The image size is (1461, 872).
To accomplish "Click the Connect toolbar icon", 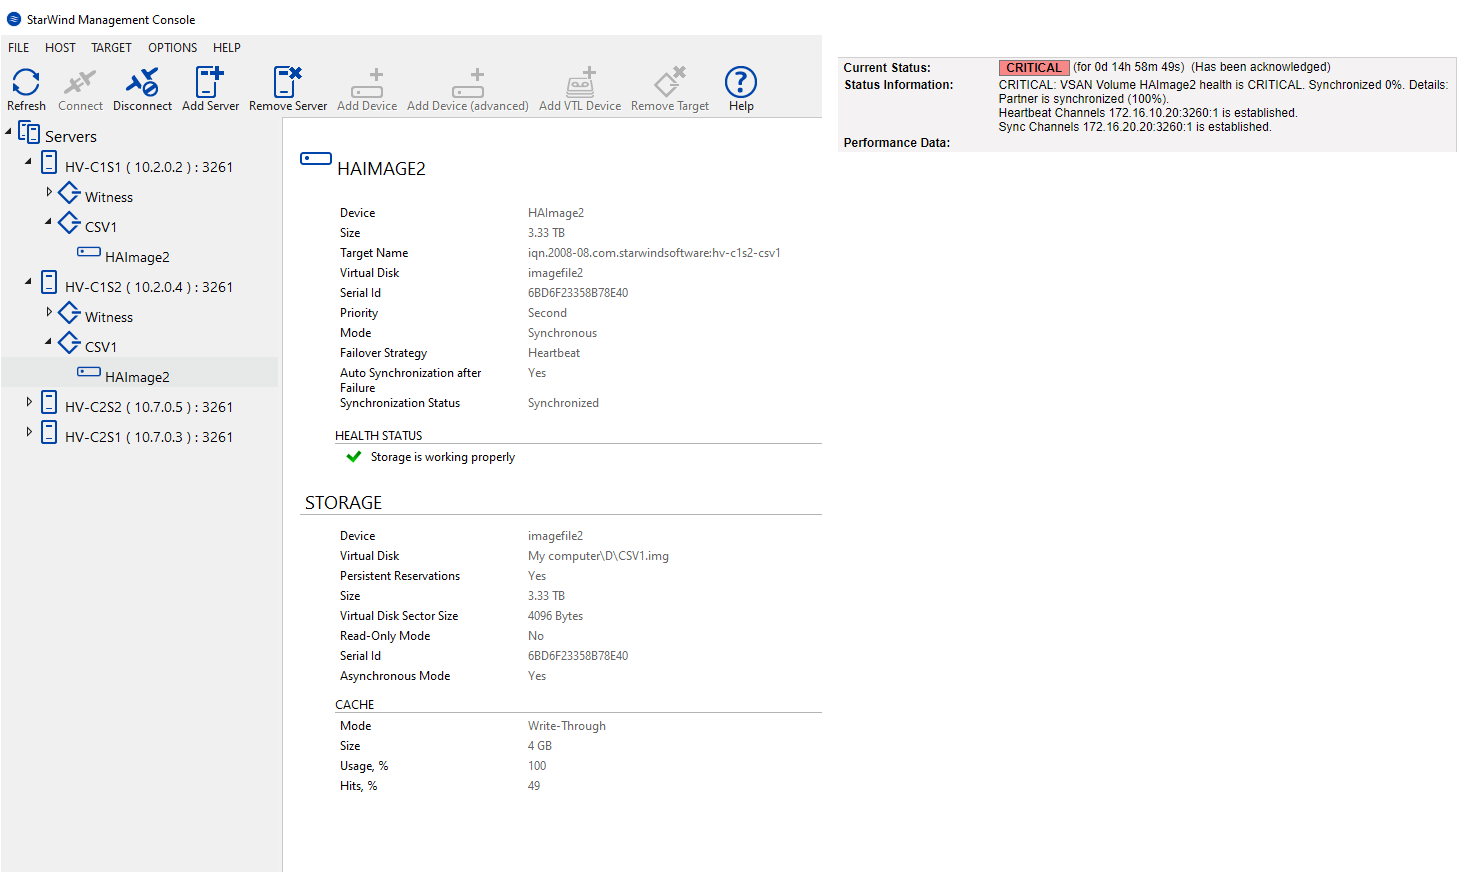I will pos(80,82).
